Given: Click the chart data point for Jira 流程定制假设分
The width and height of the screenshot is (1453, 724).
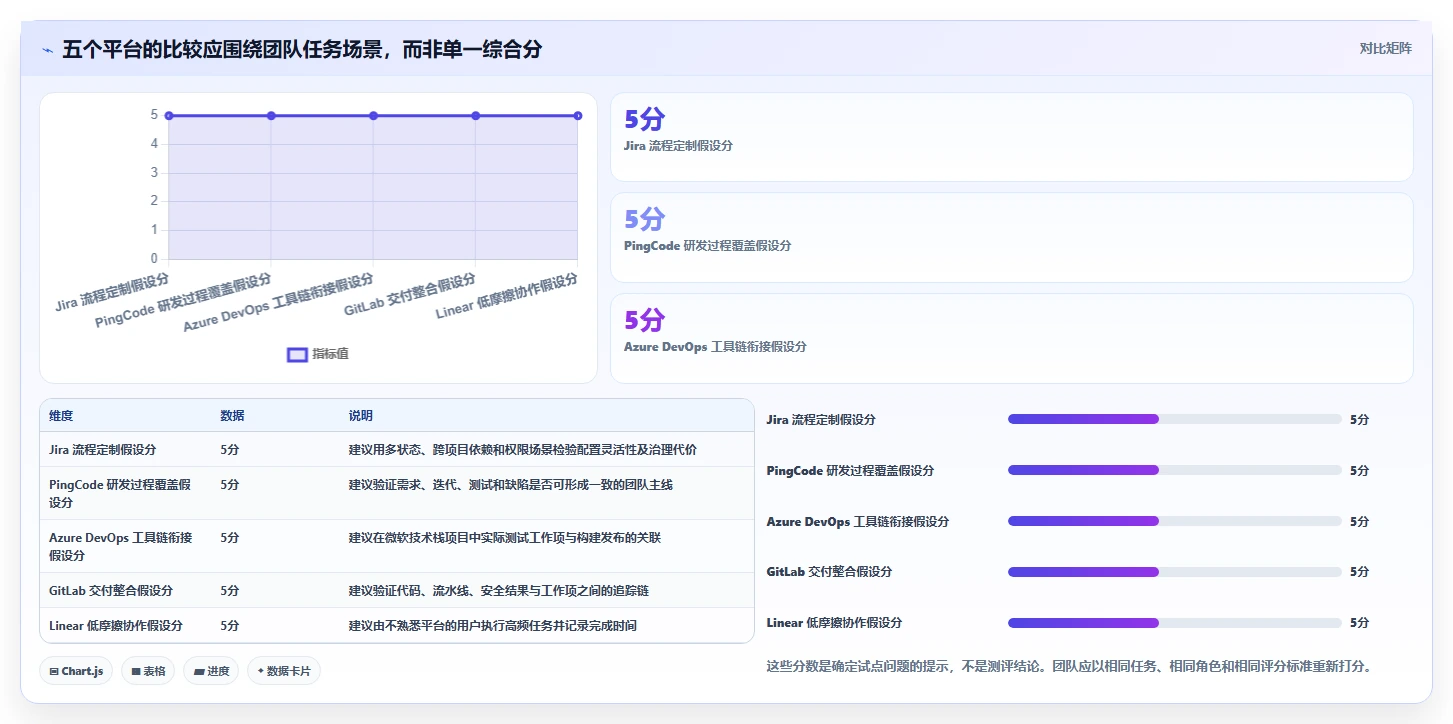Looking at the screenshot, I should click(169, 116).
